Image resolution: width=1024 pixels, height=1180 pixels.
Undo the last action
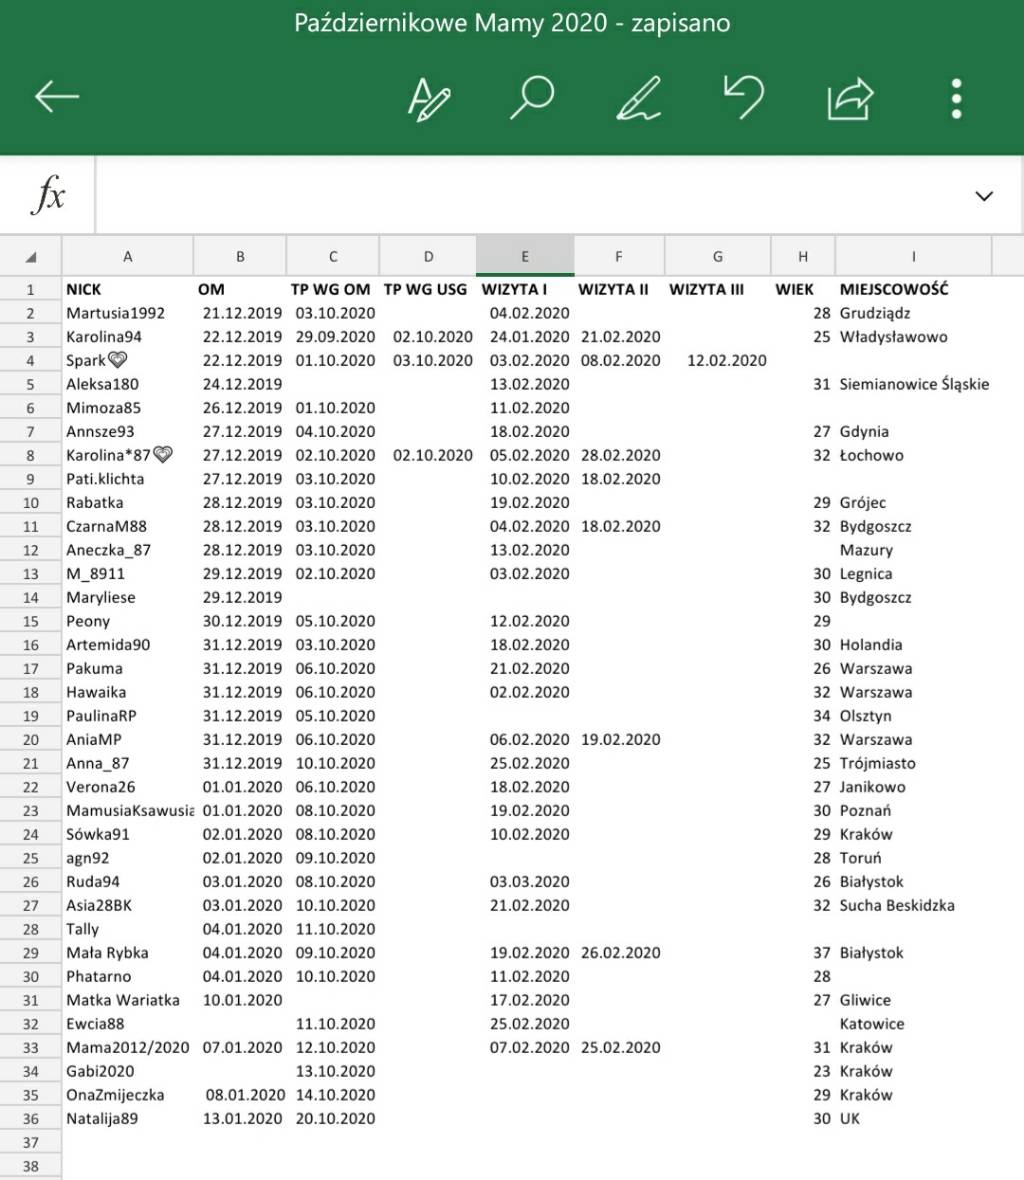click(x=743, y=97)
